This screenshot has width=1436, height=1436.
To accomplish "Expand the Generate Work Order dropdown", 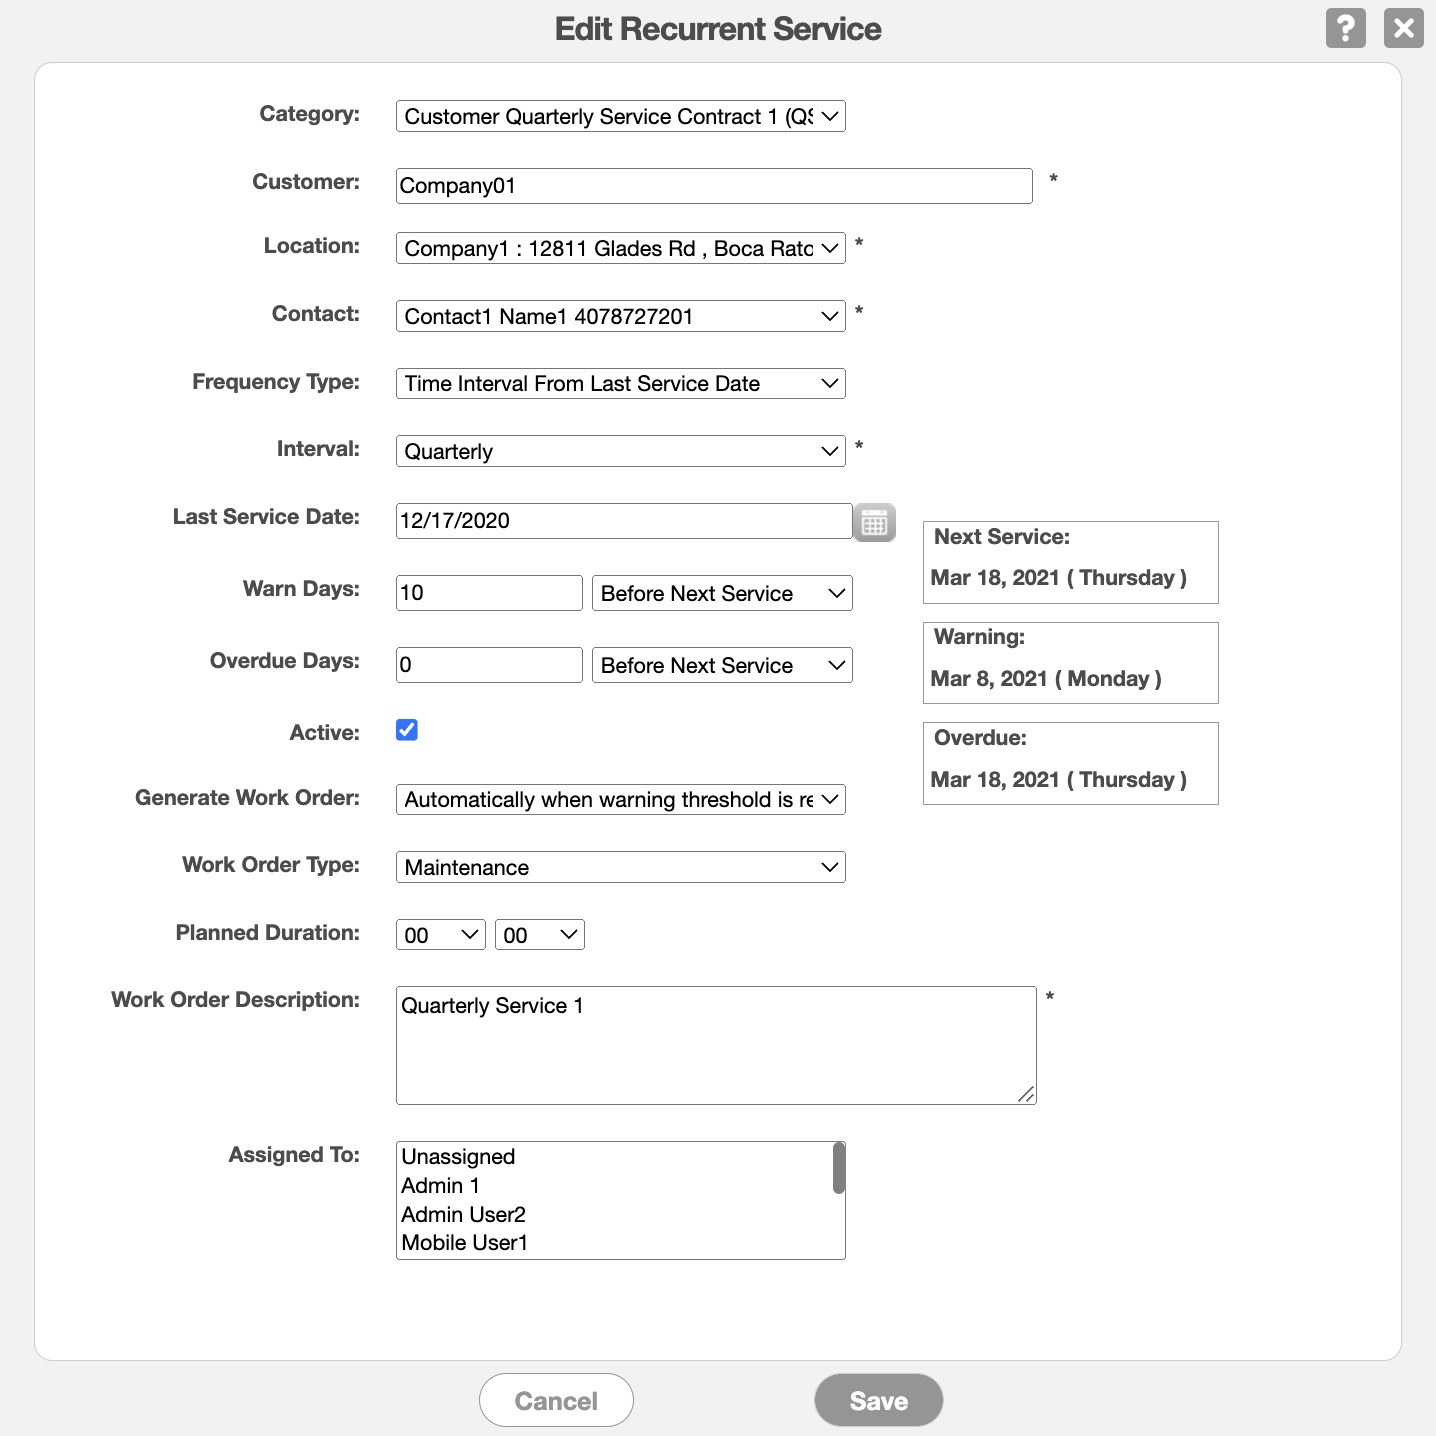I will [620, 799].
